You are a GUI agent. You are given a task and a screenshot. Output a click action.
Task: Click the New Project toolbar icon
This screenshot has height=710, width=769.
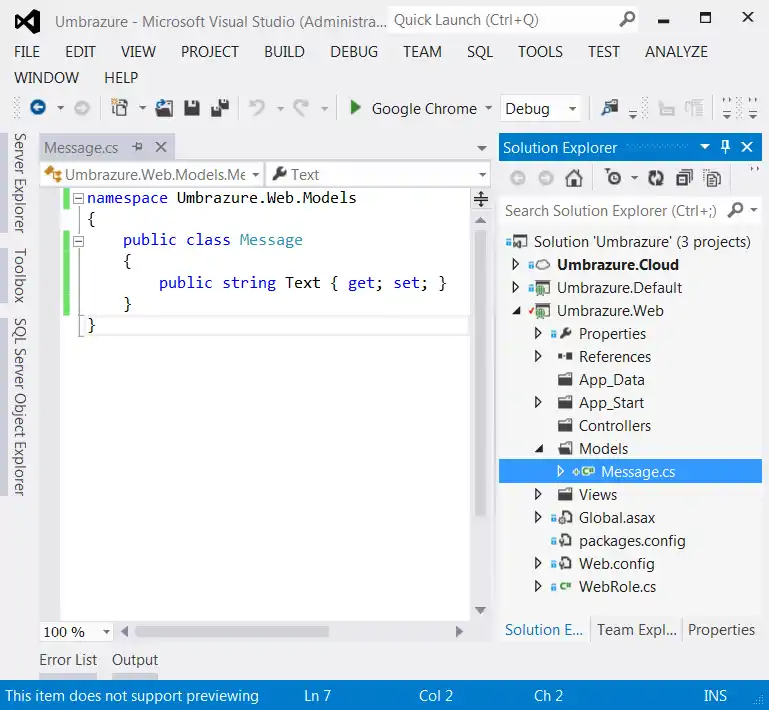click(119, 107)
